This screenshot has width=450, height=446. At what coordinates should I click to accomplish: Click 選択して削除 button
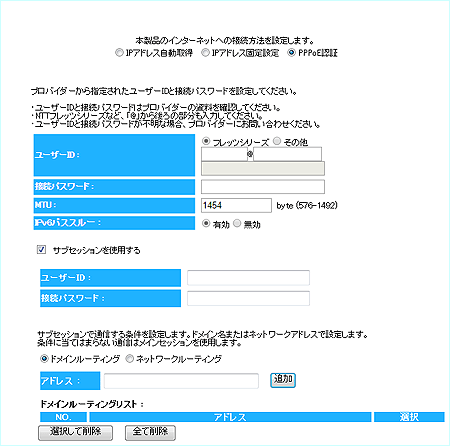tap(76, 433)
